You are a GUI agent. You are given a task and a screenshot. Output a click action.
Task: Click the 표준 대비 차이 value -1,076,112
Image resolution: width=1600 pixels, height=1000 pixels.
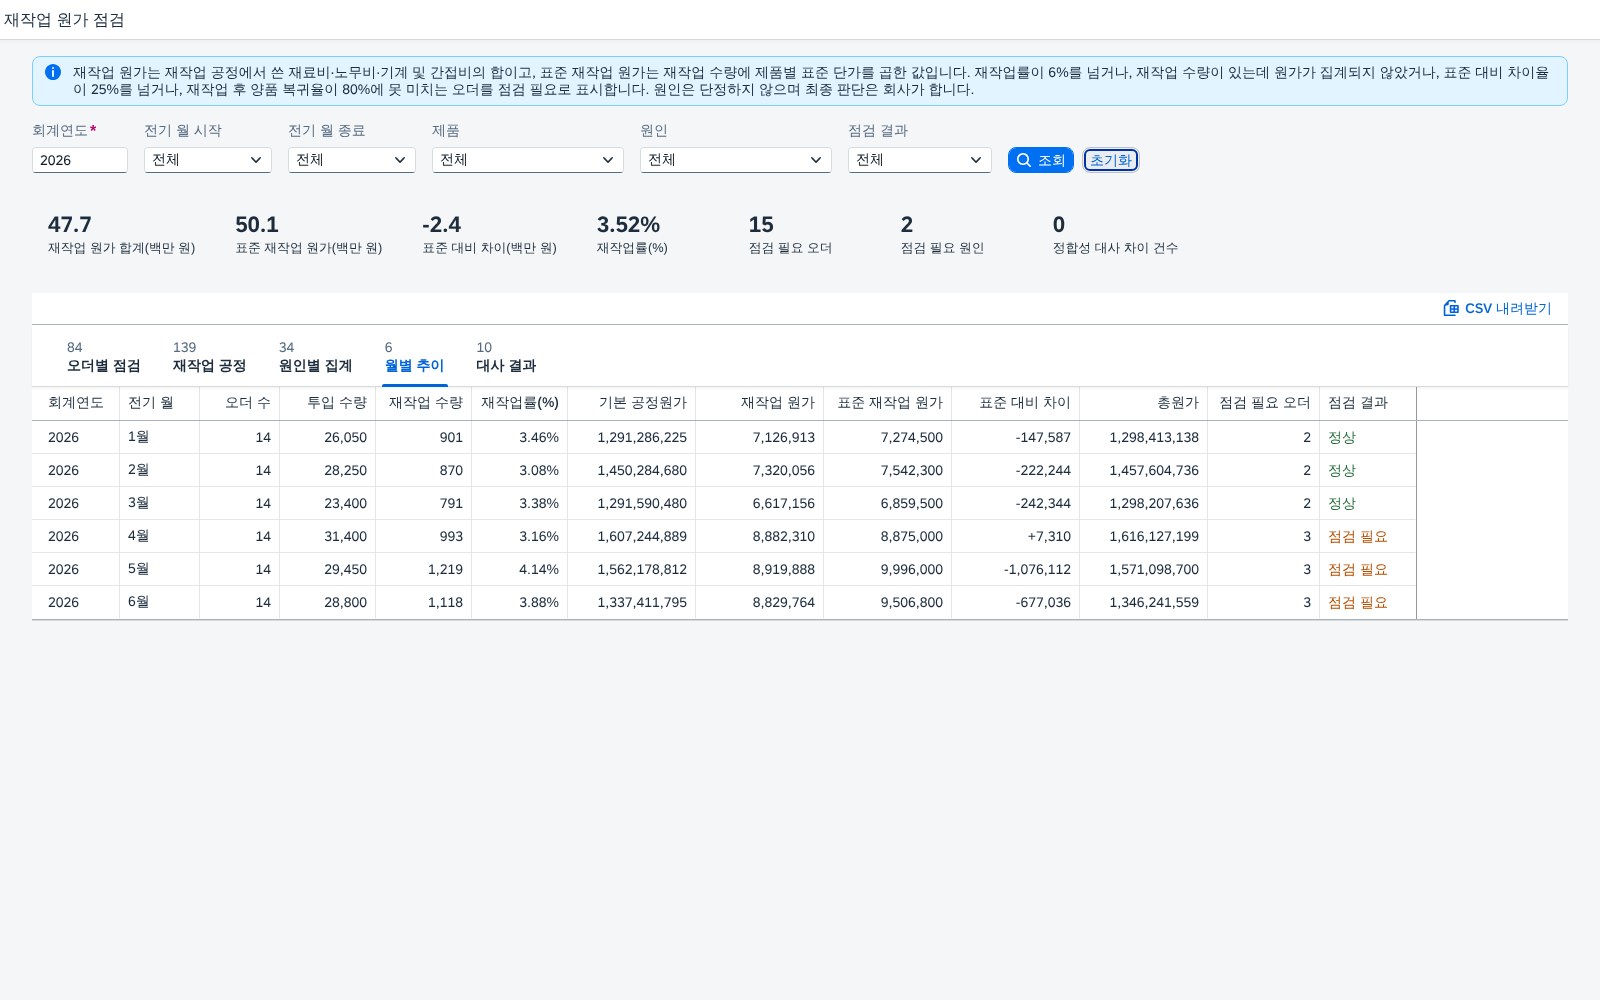click(1037, 569)
